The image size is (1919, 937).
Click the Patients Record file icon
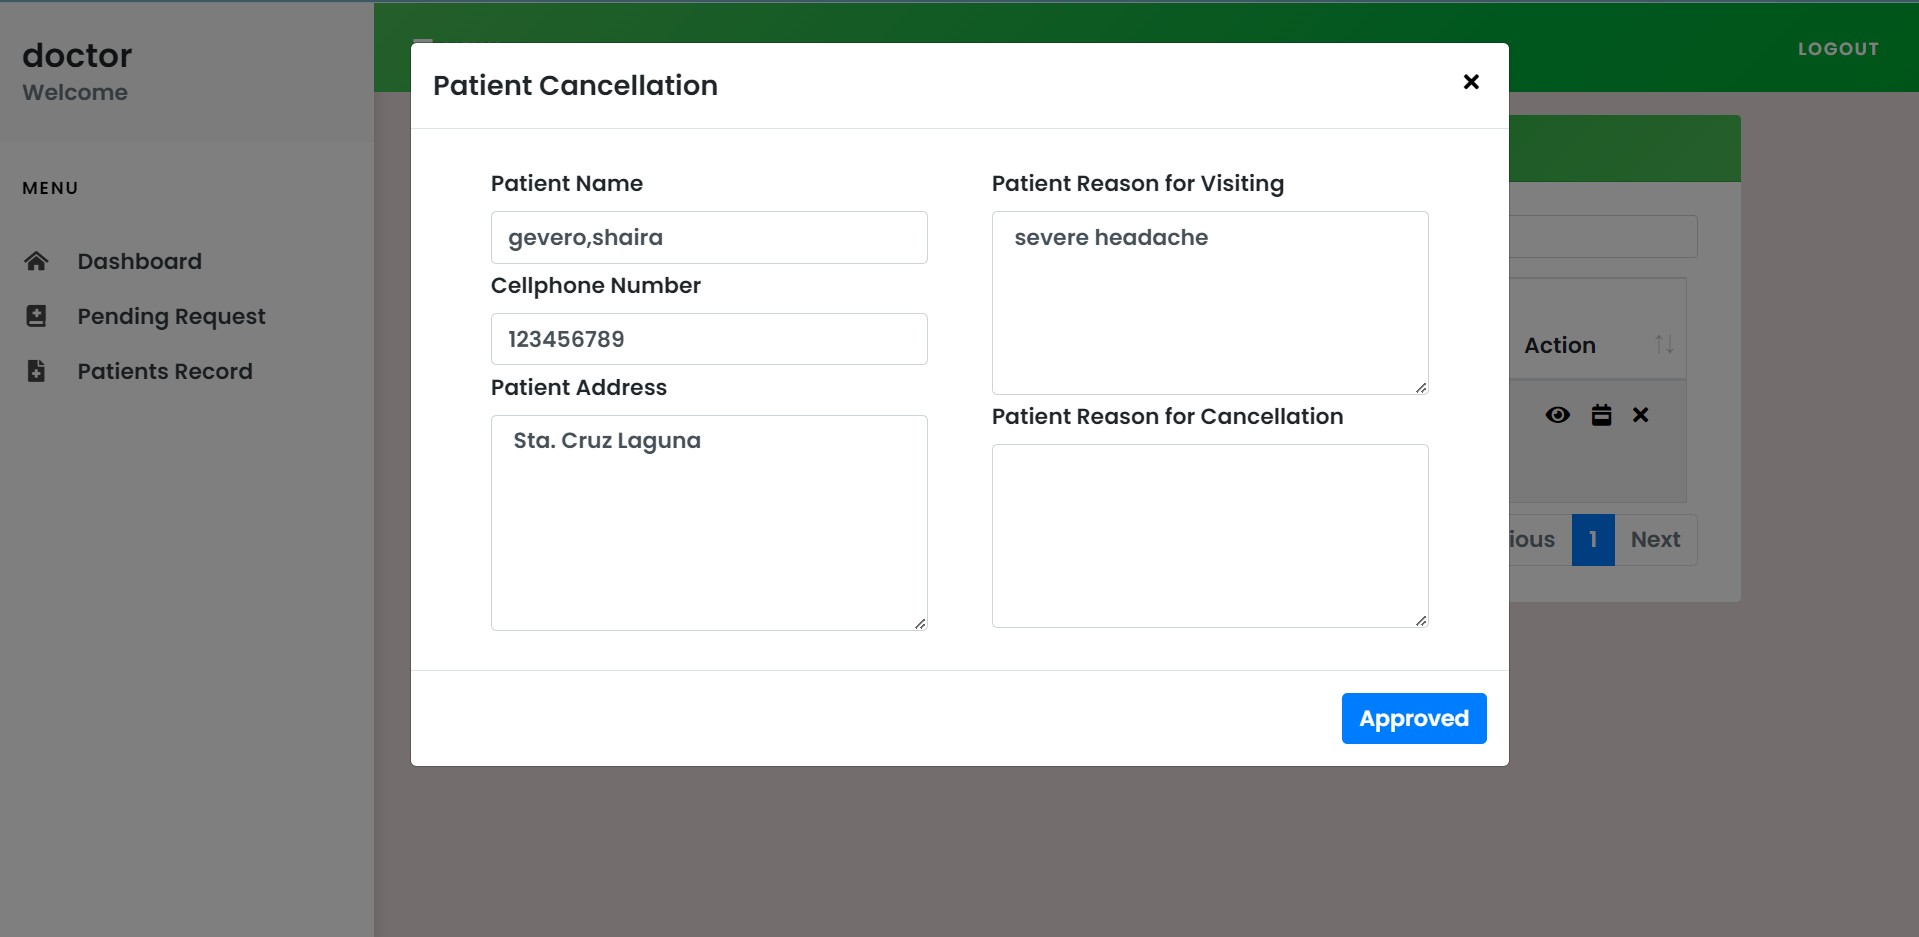tap(36, 371)
